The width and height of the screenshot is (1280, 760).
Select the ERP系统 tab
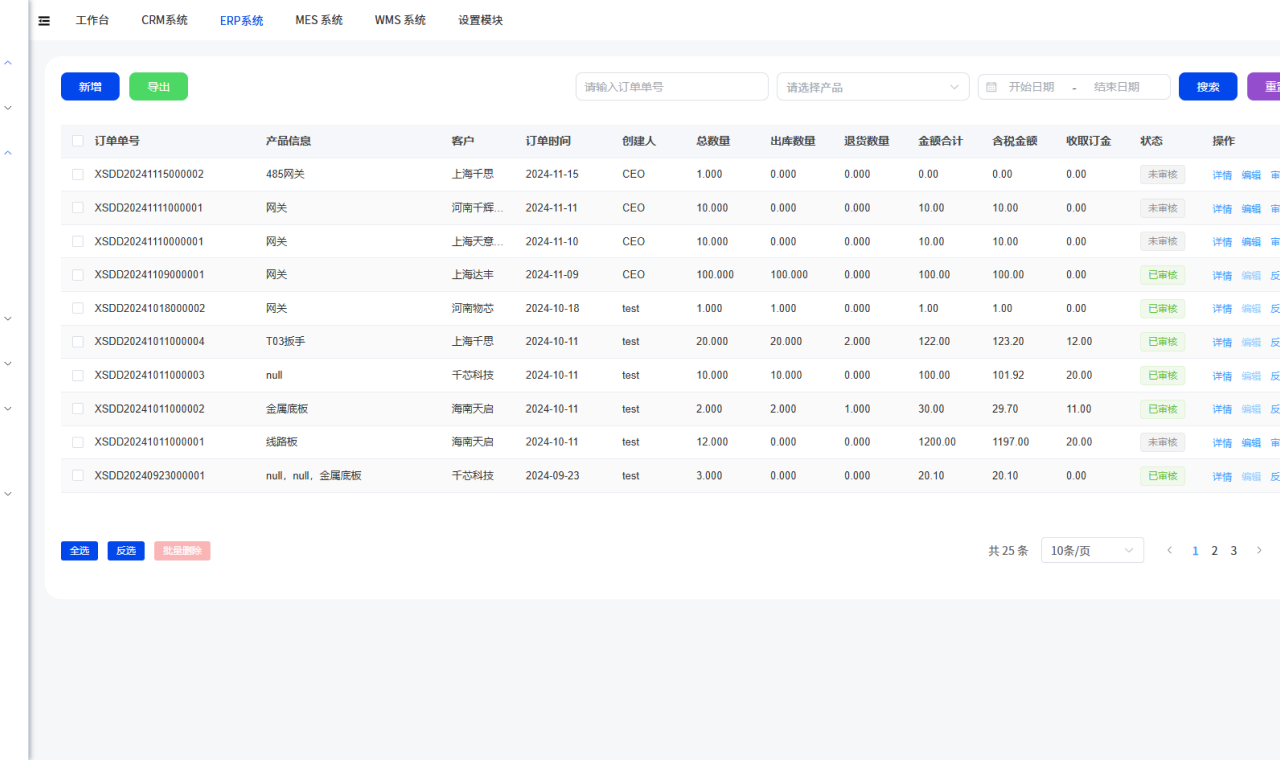pyautogui.click(x=242, y=20)
